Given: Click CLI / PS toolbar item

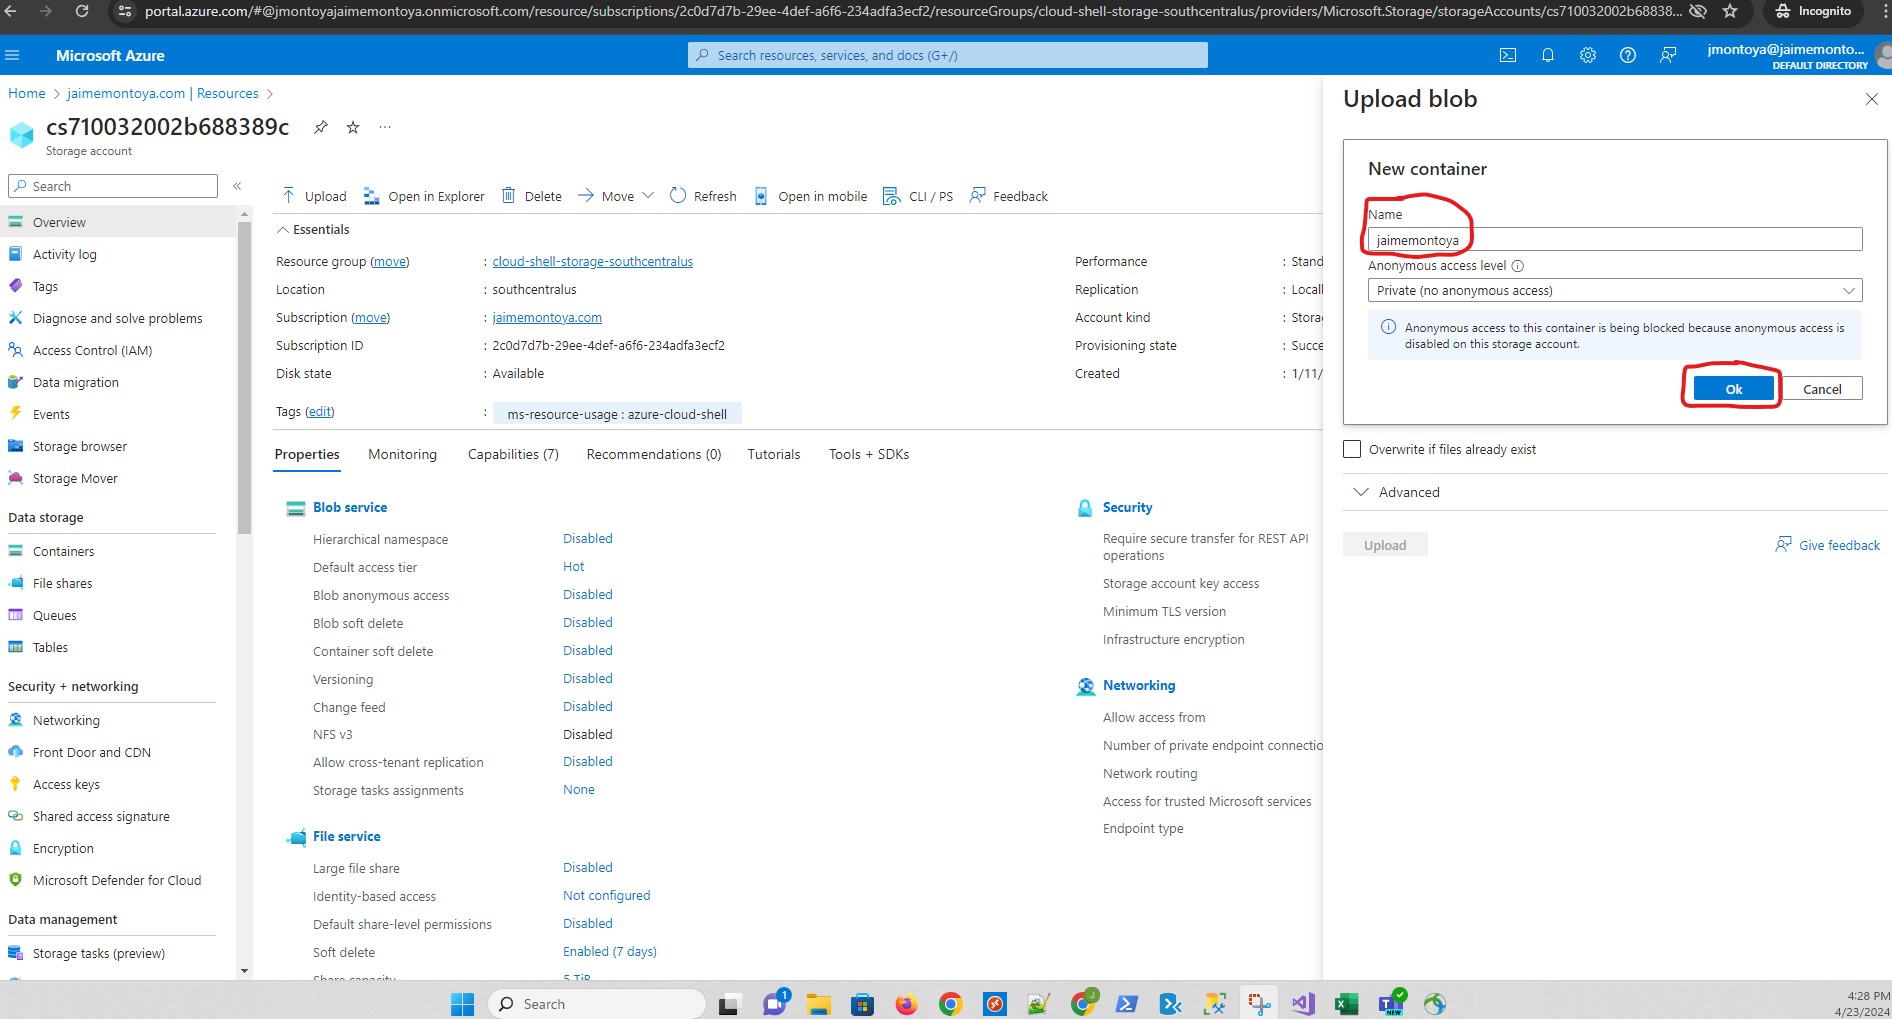Looking at the screenshot, I should pos(918,196).
